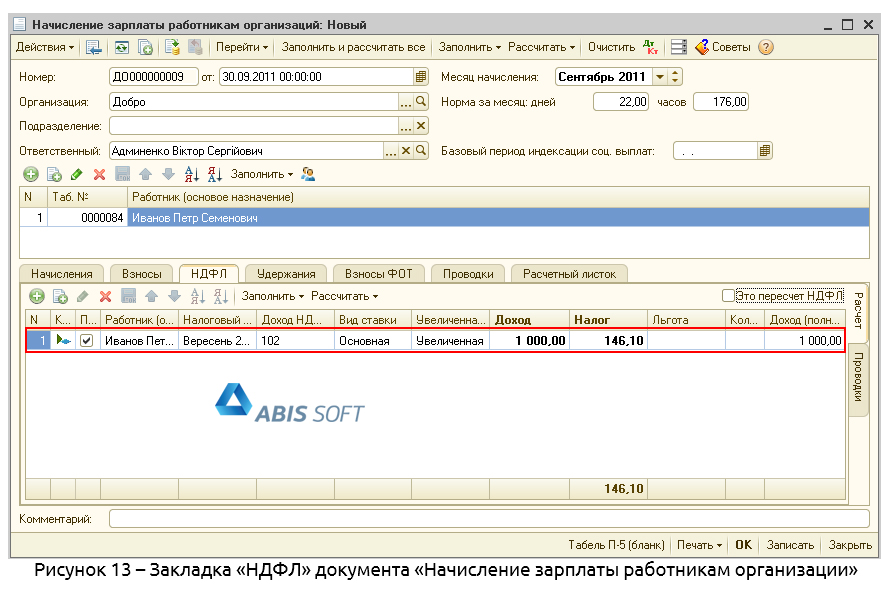This screenshot has width=884, height=596.
Task: Click the greyed-out unpost icon before Перейти
Action: point(195,47)
